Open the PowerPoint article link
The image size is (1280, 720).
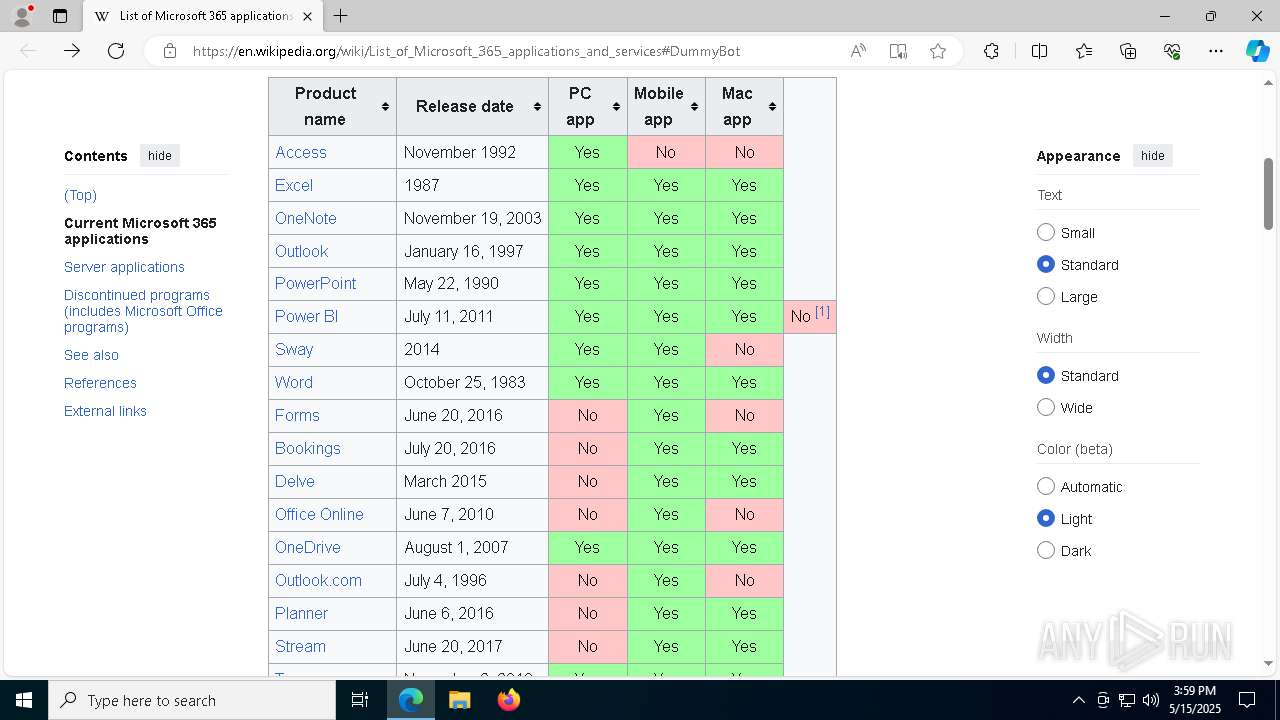click(315, 283)
